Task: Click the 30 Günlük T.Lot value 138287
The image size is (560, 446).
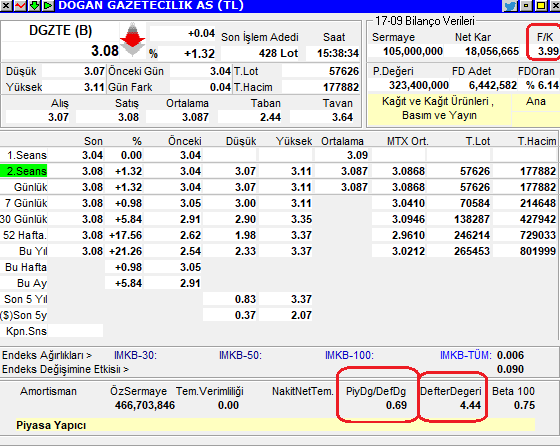Action: [x=471, y=219]
